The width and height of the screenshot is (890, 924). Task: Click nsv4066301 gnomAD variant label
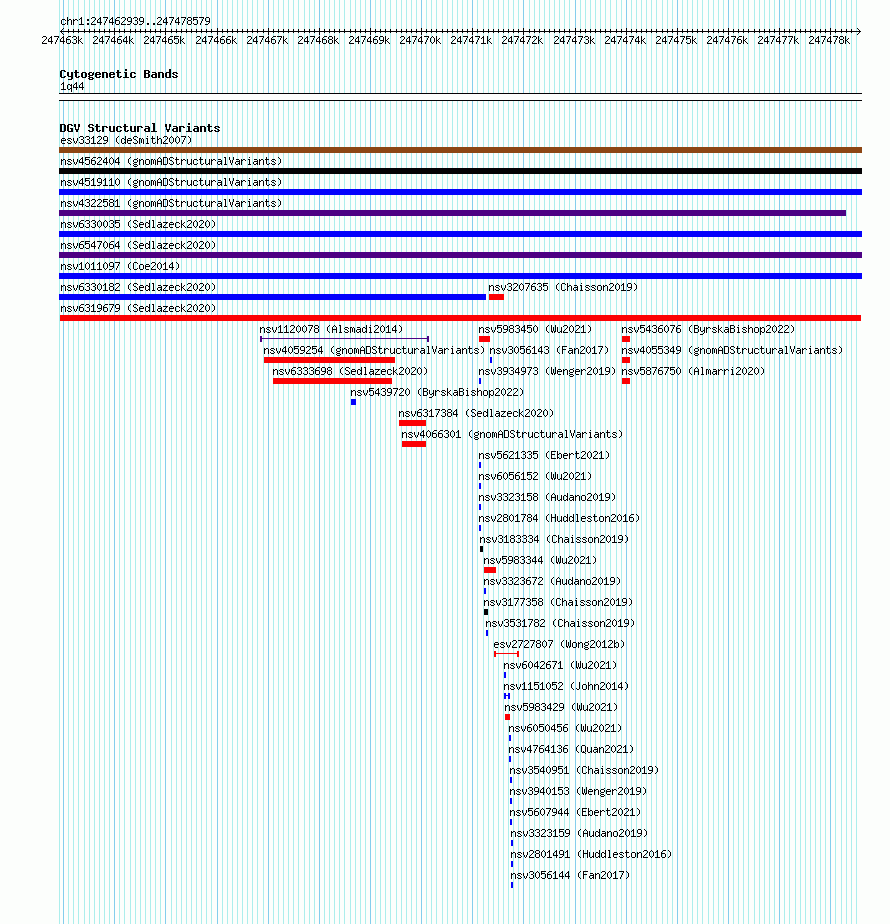click(x=512, y=434)
